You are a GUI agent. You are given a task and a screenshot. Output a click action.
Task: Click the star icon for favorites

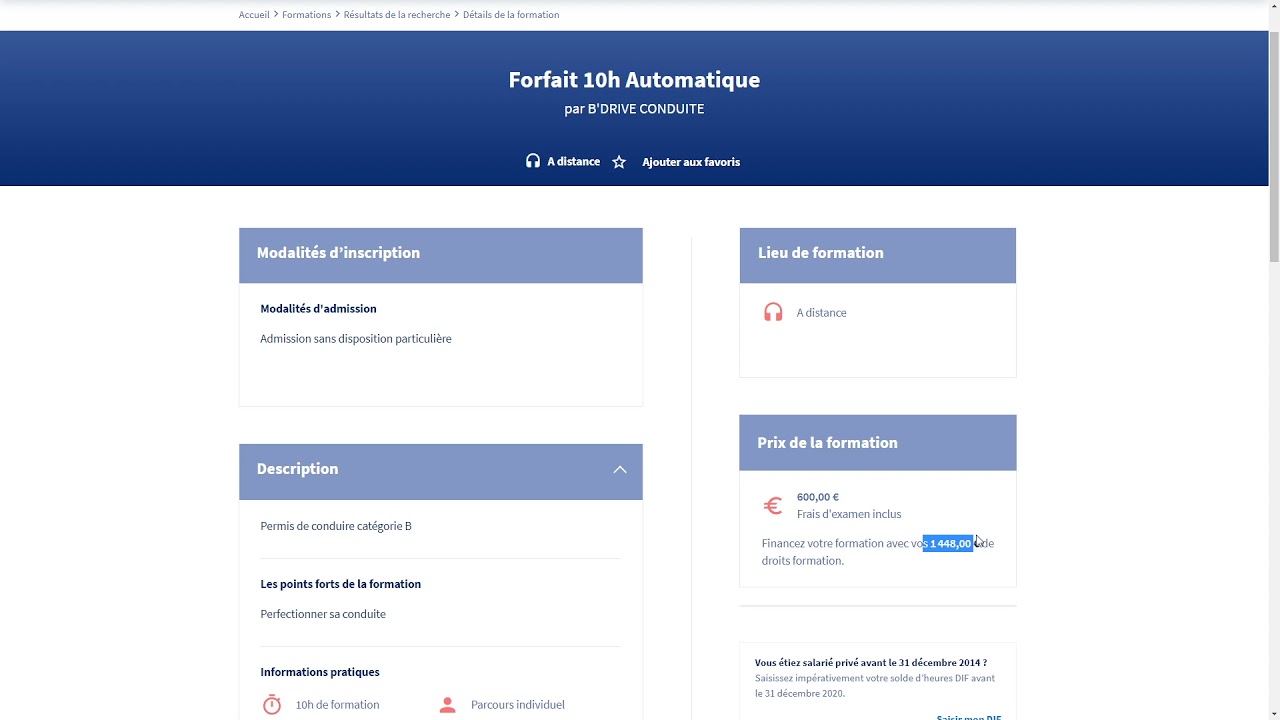[x=619, y=162]
